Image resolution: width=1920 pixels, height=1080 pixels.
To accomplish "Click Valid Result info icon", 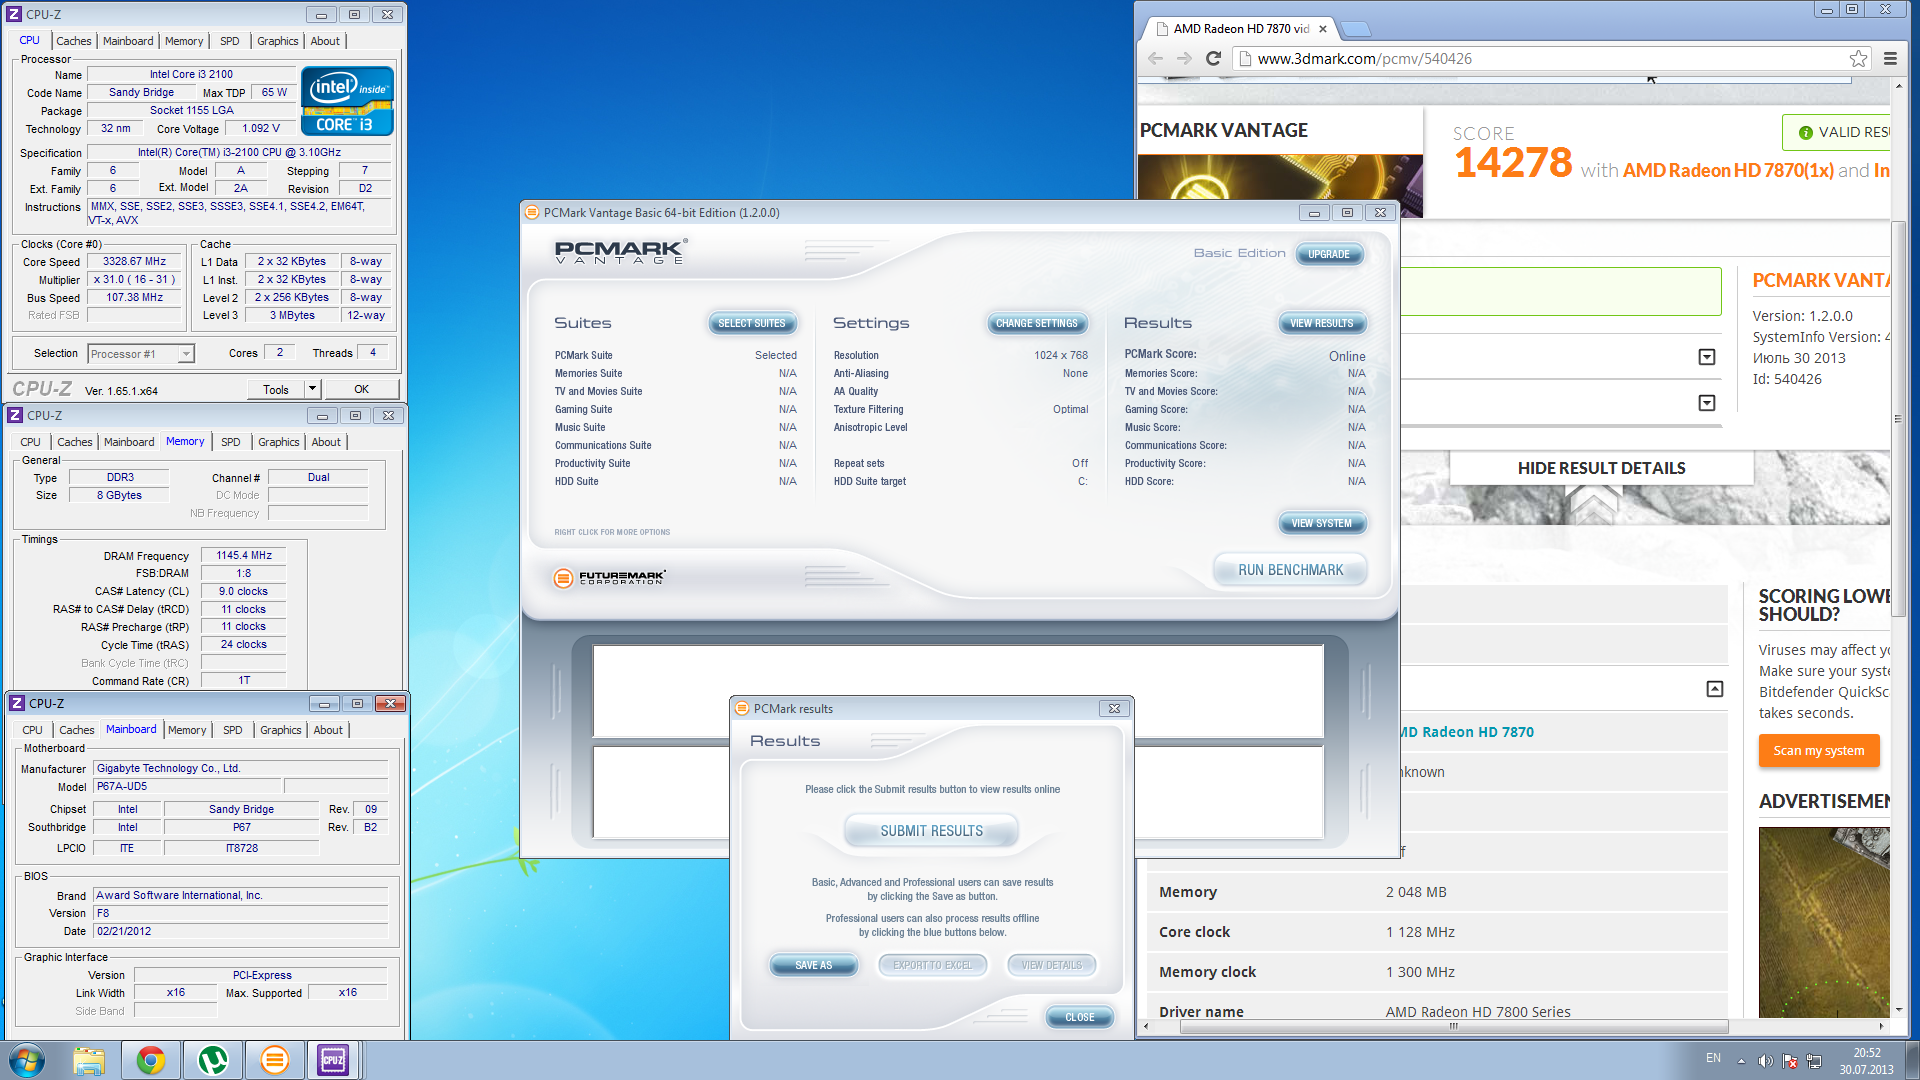I will click(x=1805, y=133).
